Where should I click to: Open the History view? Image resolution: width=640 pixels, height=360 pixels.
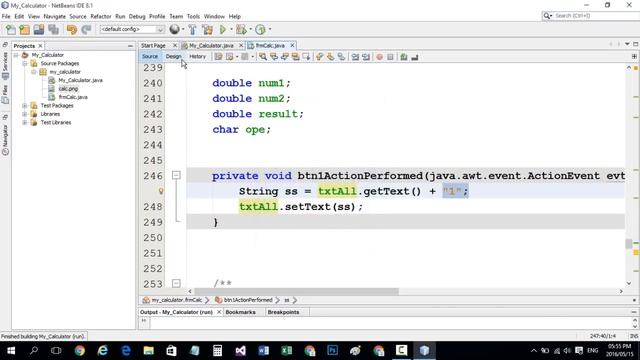click(x=198, y=56)
